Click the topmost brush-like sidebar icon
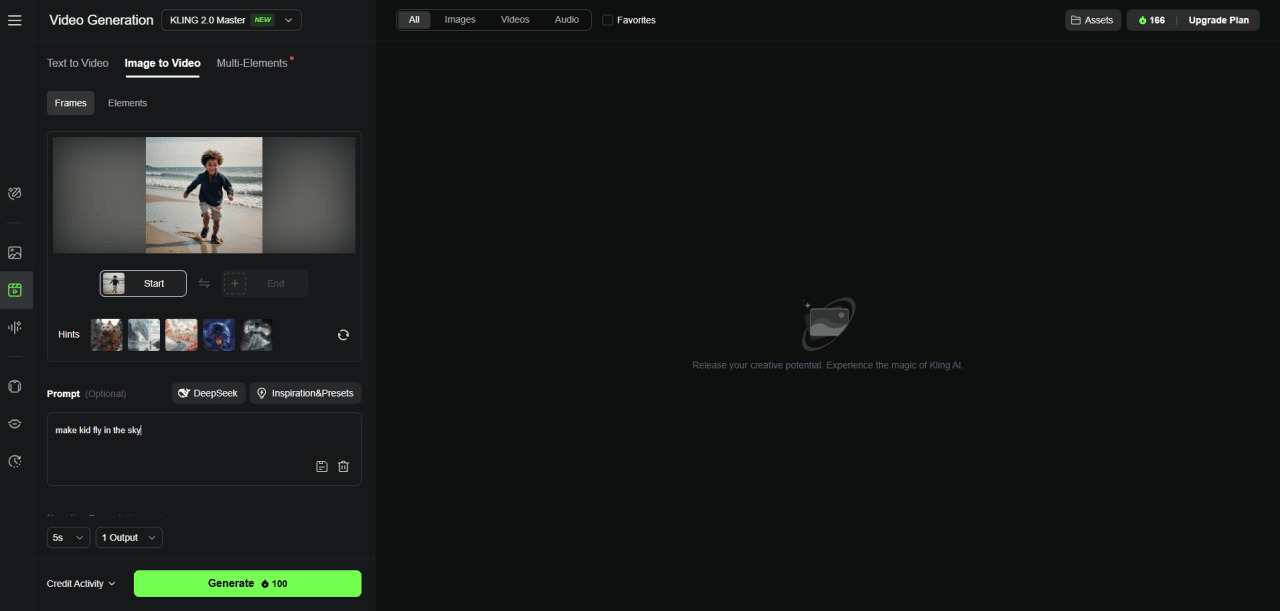Screen dimensions: 1280x611 [15, 193]
